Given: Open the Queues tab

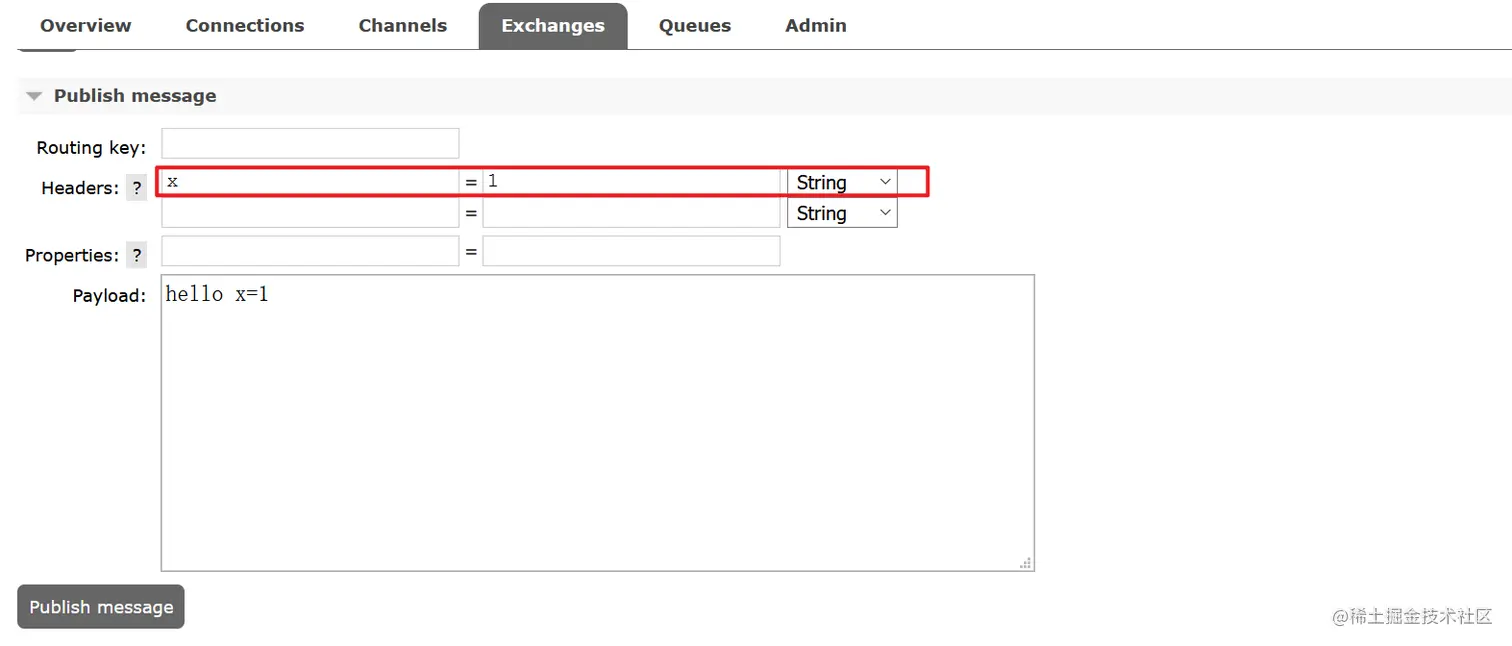Looking at the screenshot, I should point(695,26).
